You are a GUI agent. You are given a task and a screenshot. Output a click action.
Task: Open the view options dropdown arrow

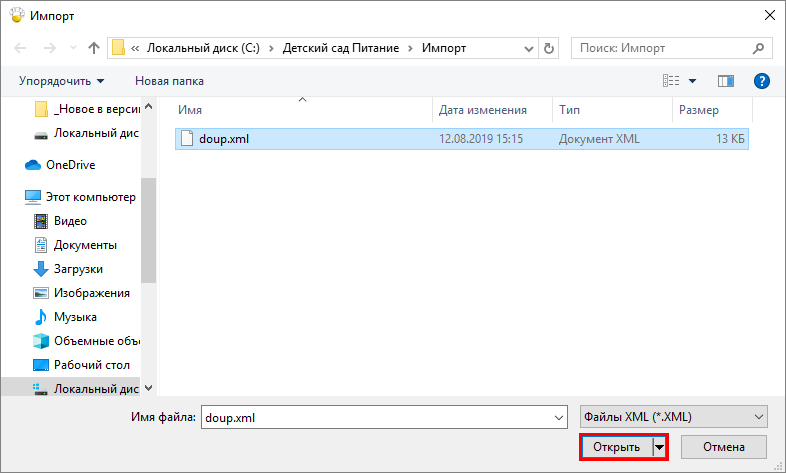tap(693, 81)
